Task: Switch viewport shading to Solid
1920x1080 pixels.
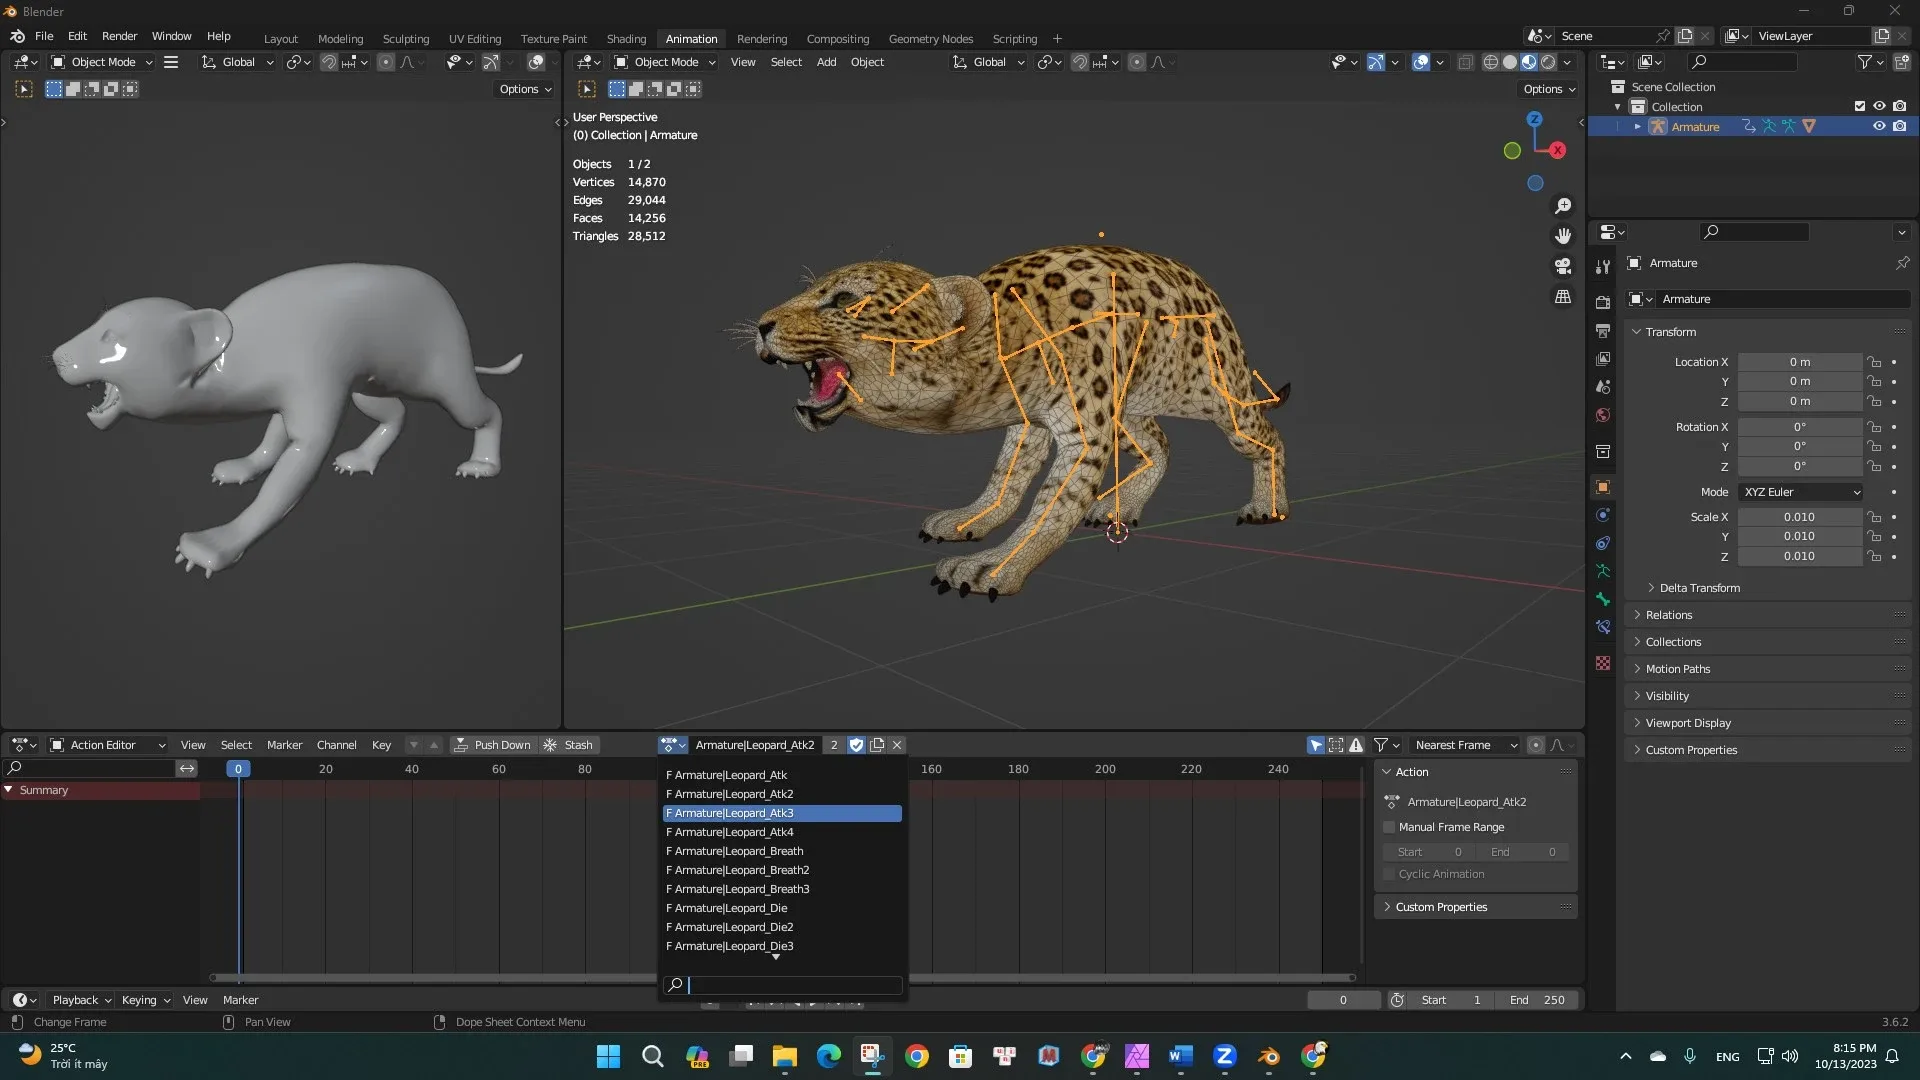Action: pos(1509,62)
